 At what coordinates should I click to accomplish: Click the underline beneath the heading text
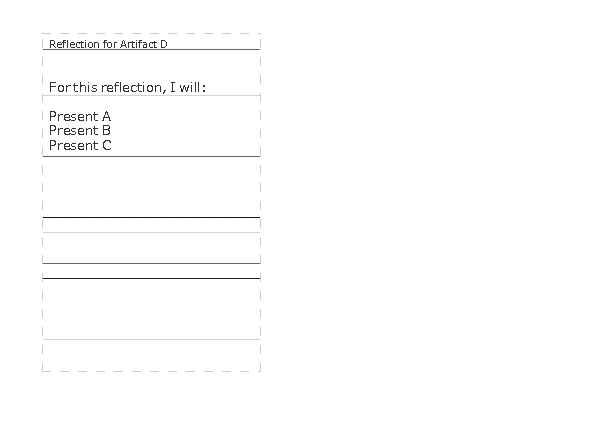(151, 49)
